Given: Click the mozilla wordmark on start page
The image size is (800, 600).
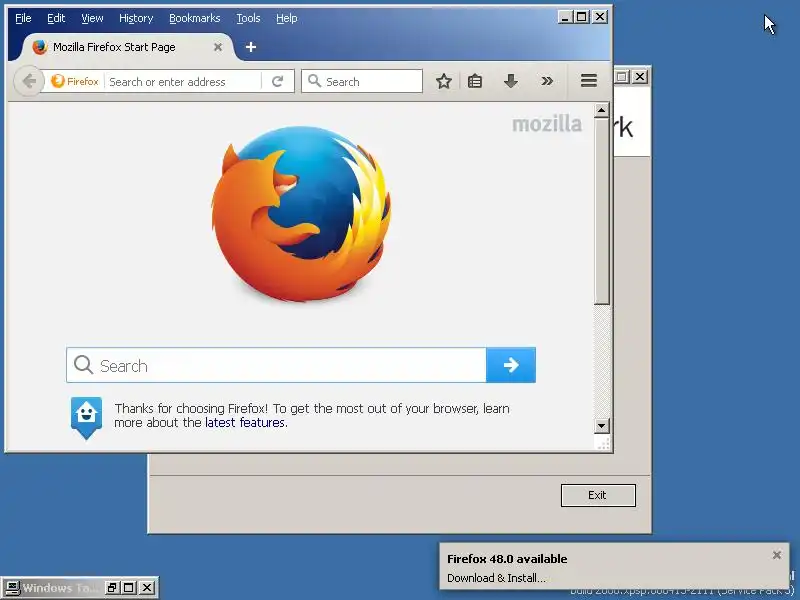Looking at the screenshot, I should tap(546, 124).
